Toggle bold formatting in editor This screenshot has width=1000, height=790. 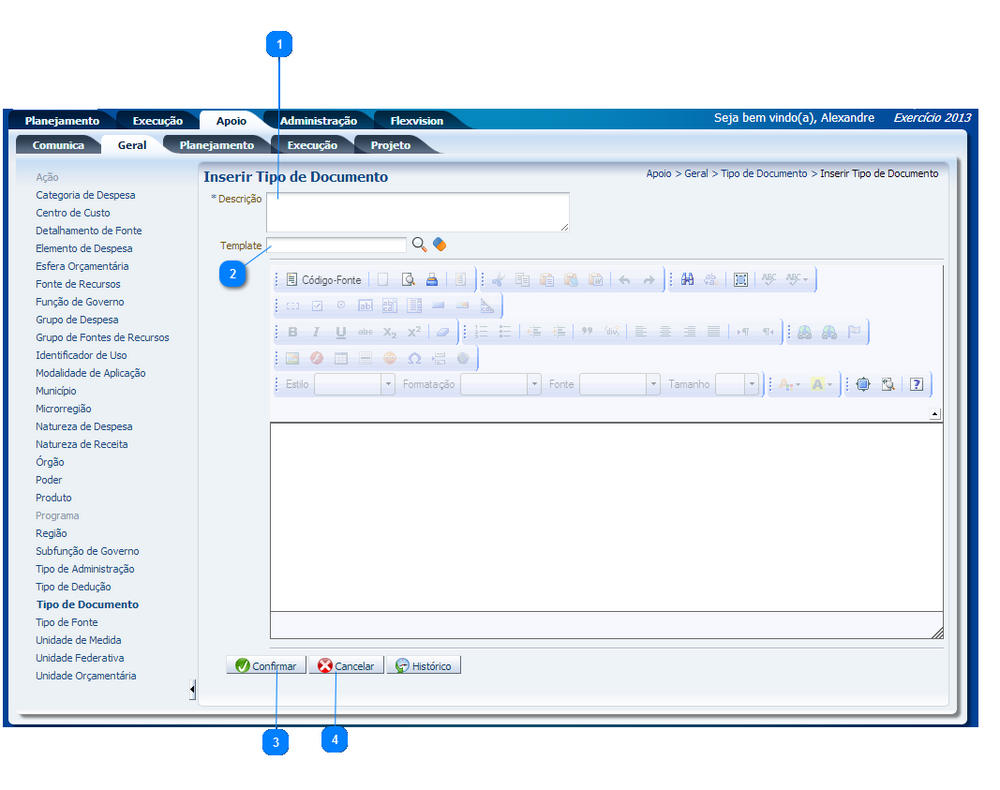pyautogui.click(x=293, y=332)
